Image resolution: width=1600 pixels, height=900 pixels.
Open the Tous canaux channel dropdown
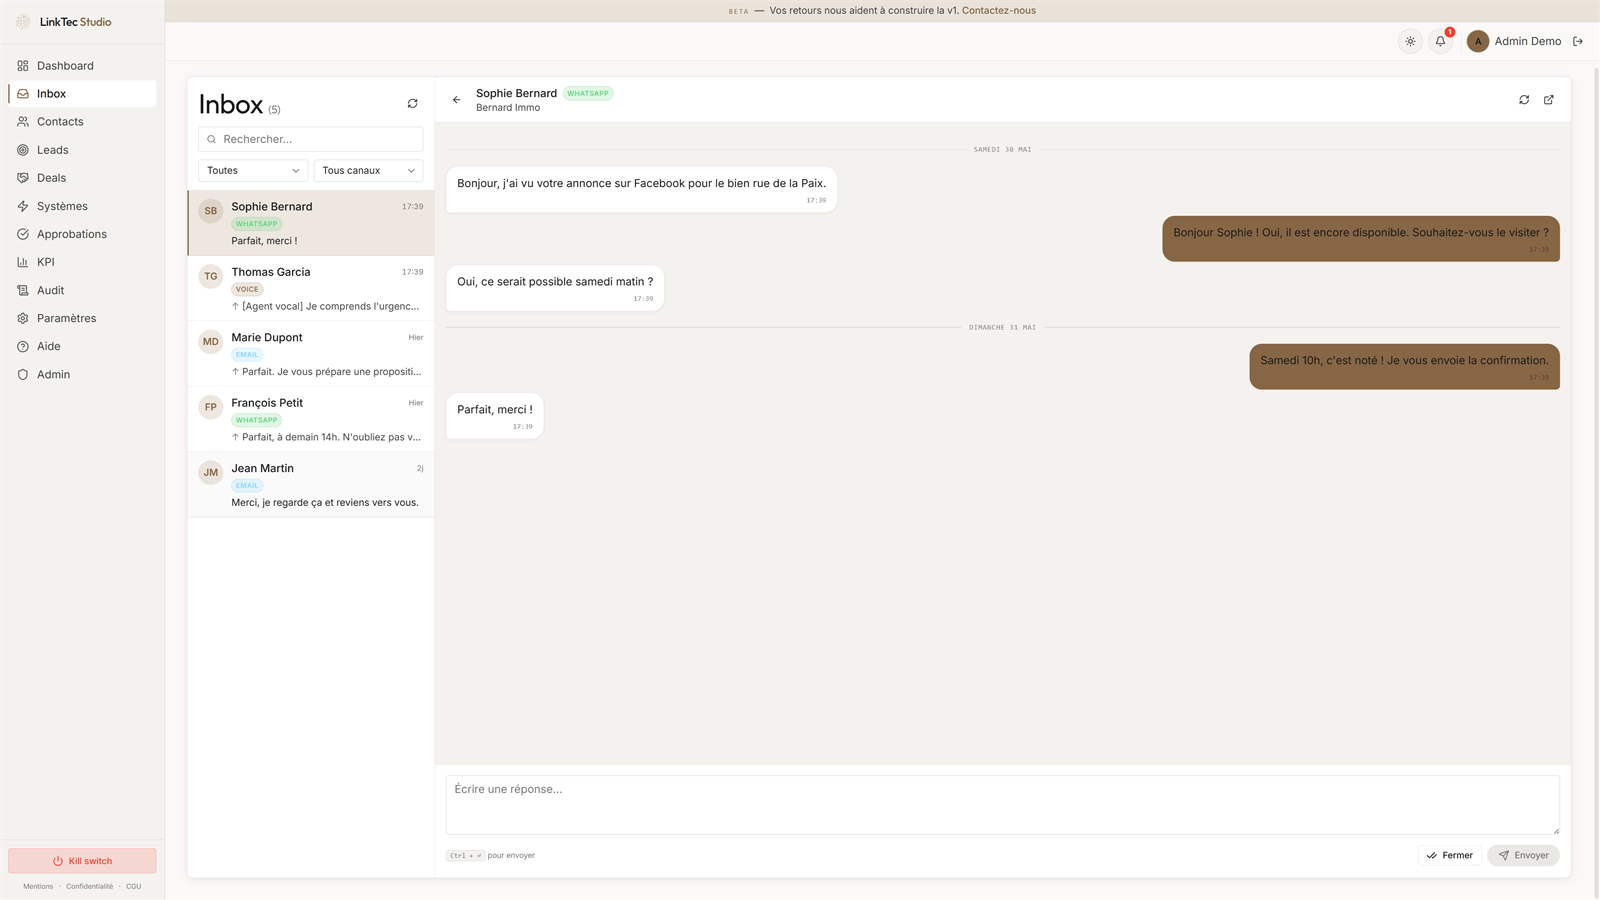pos(368,171)
